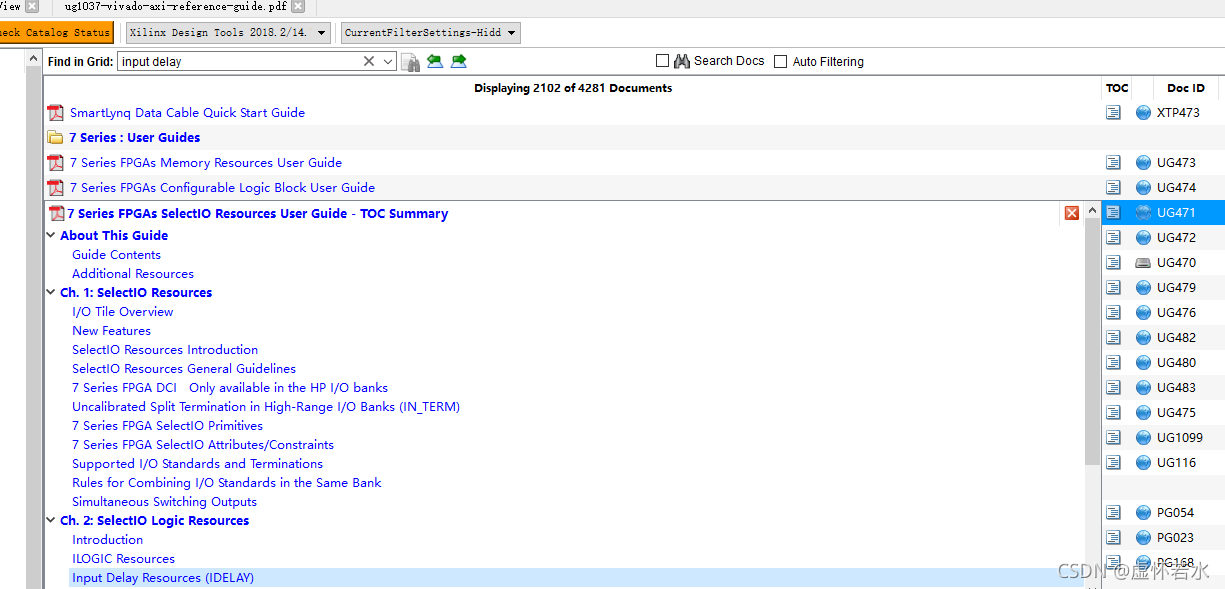
Task: Sort by the TOC column header
Action: [1117, 88]
